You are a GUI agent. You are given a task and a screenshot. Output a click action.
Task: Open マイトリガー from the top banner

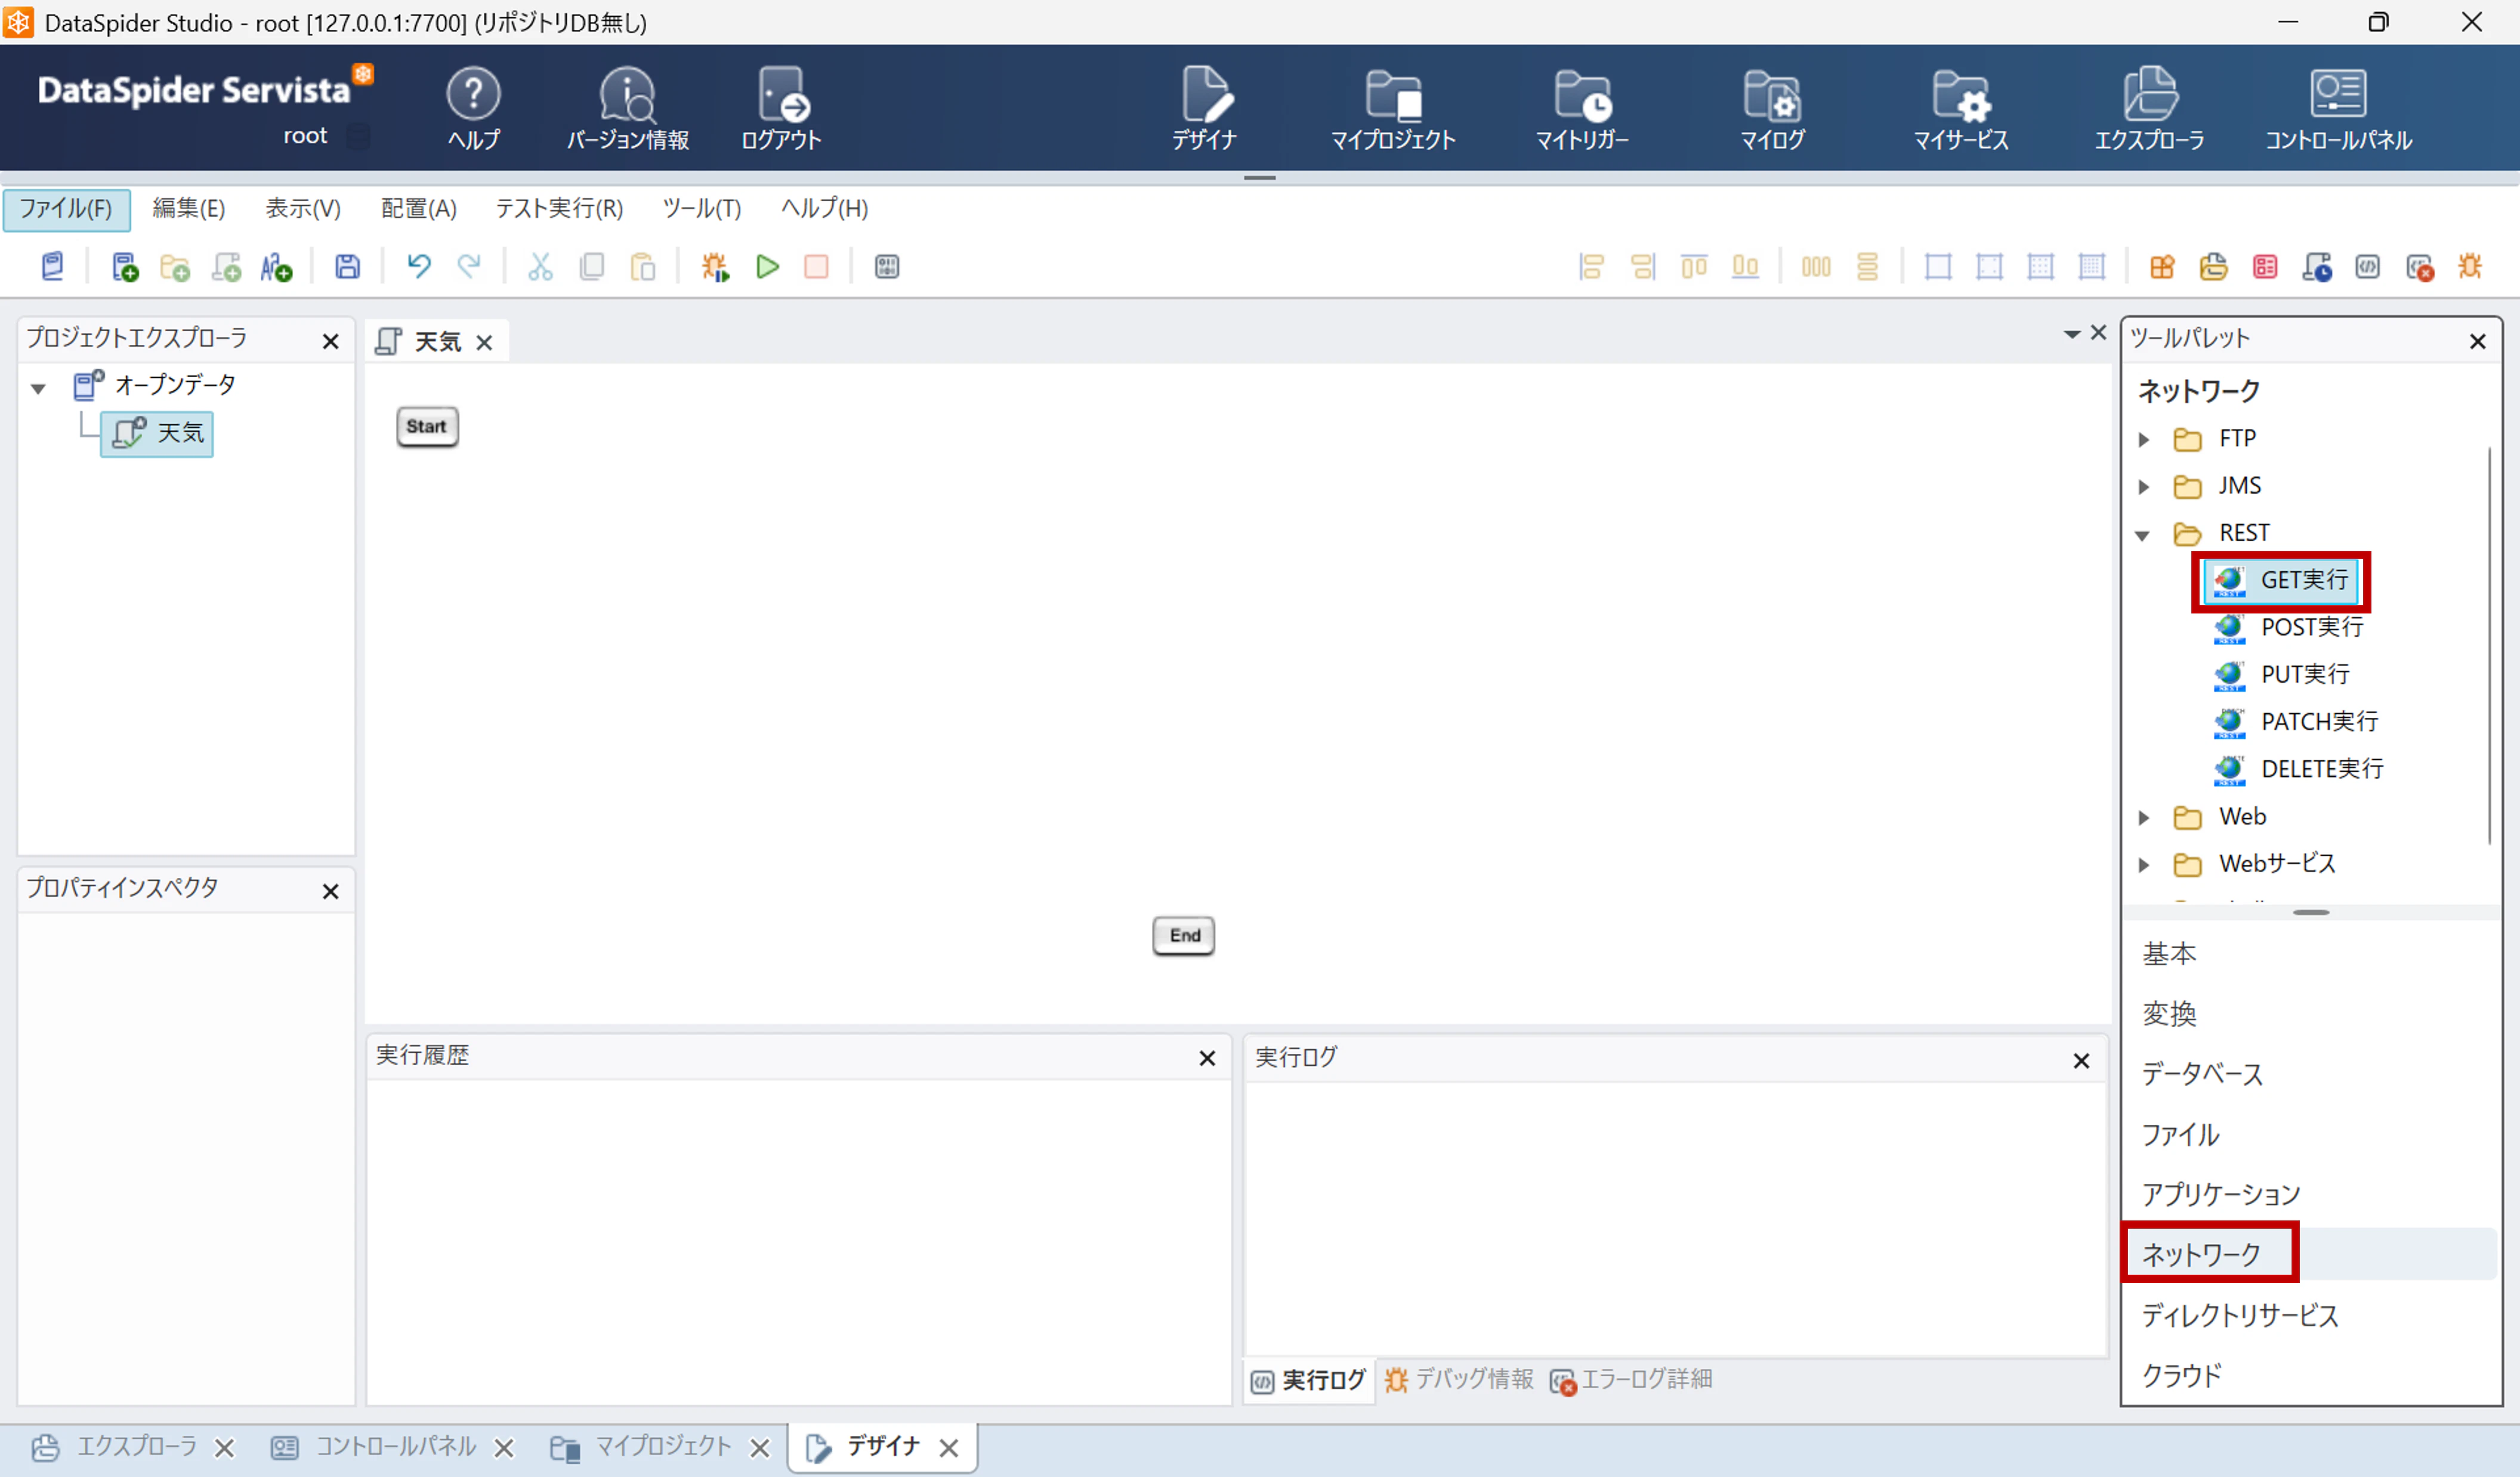[1582, 108]
